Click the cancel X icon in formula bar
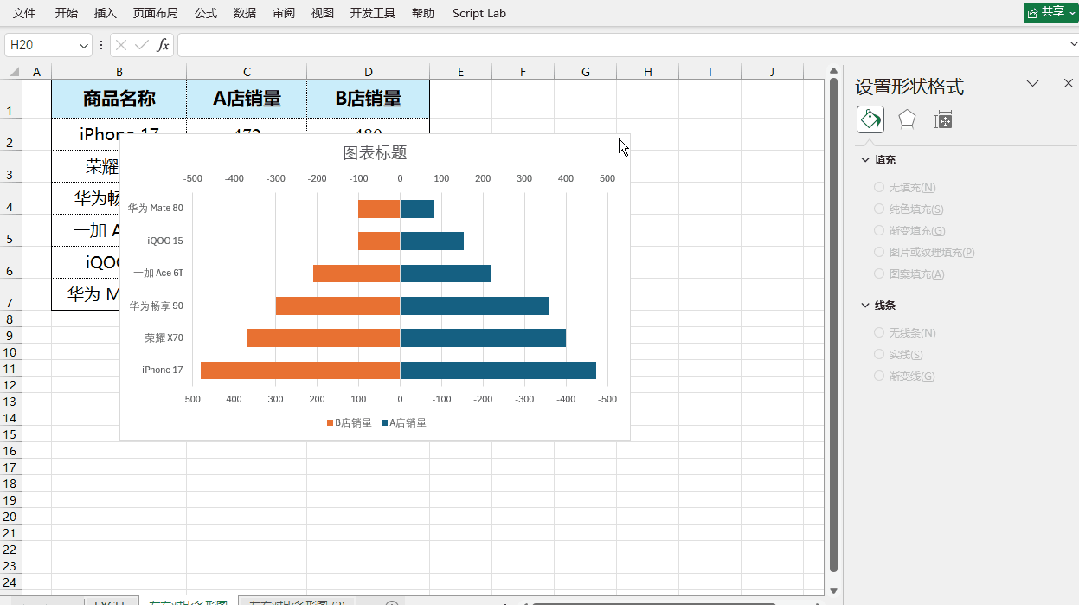The image size is (1079, 605). coord(121,45)
